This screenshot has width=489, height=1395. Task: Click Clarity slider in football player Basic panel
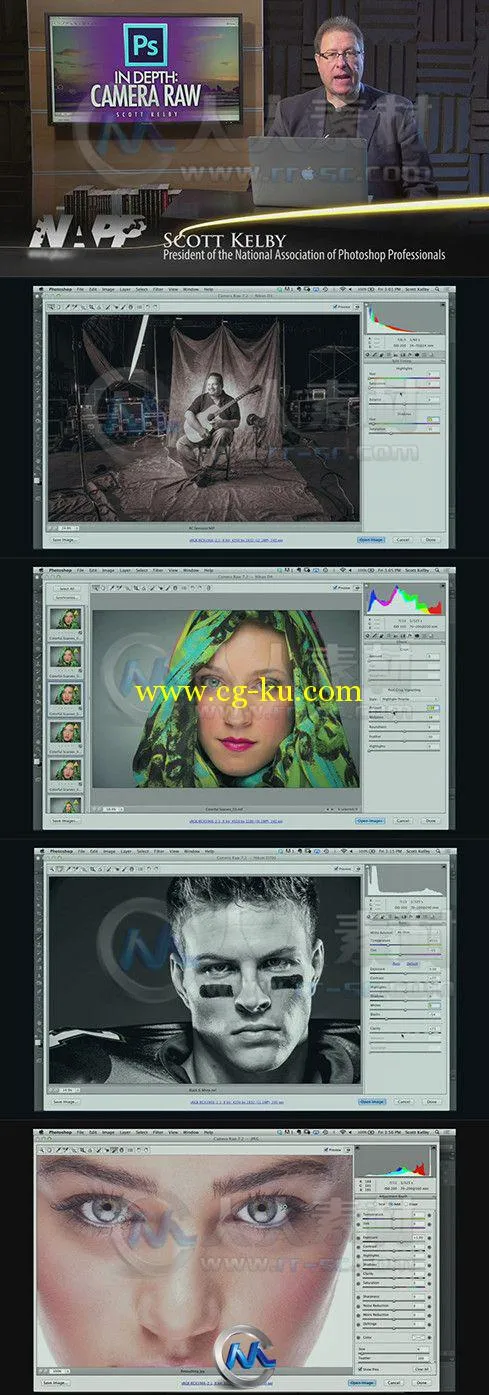tap(406, 1033)
